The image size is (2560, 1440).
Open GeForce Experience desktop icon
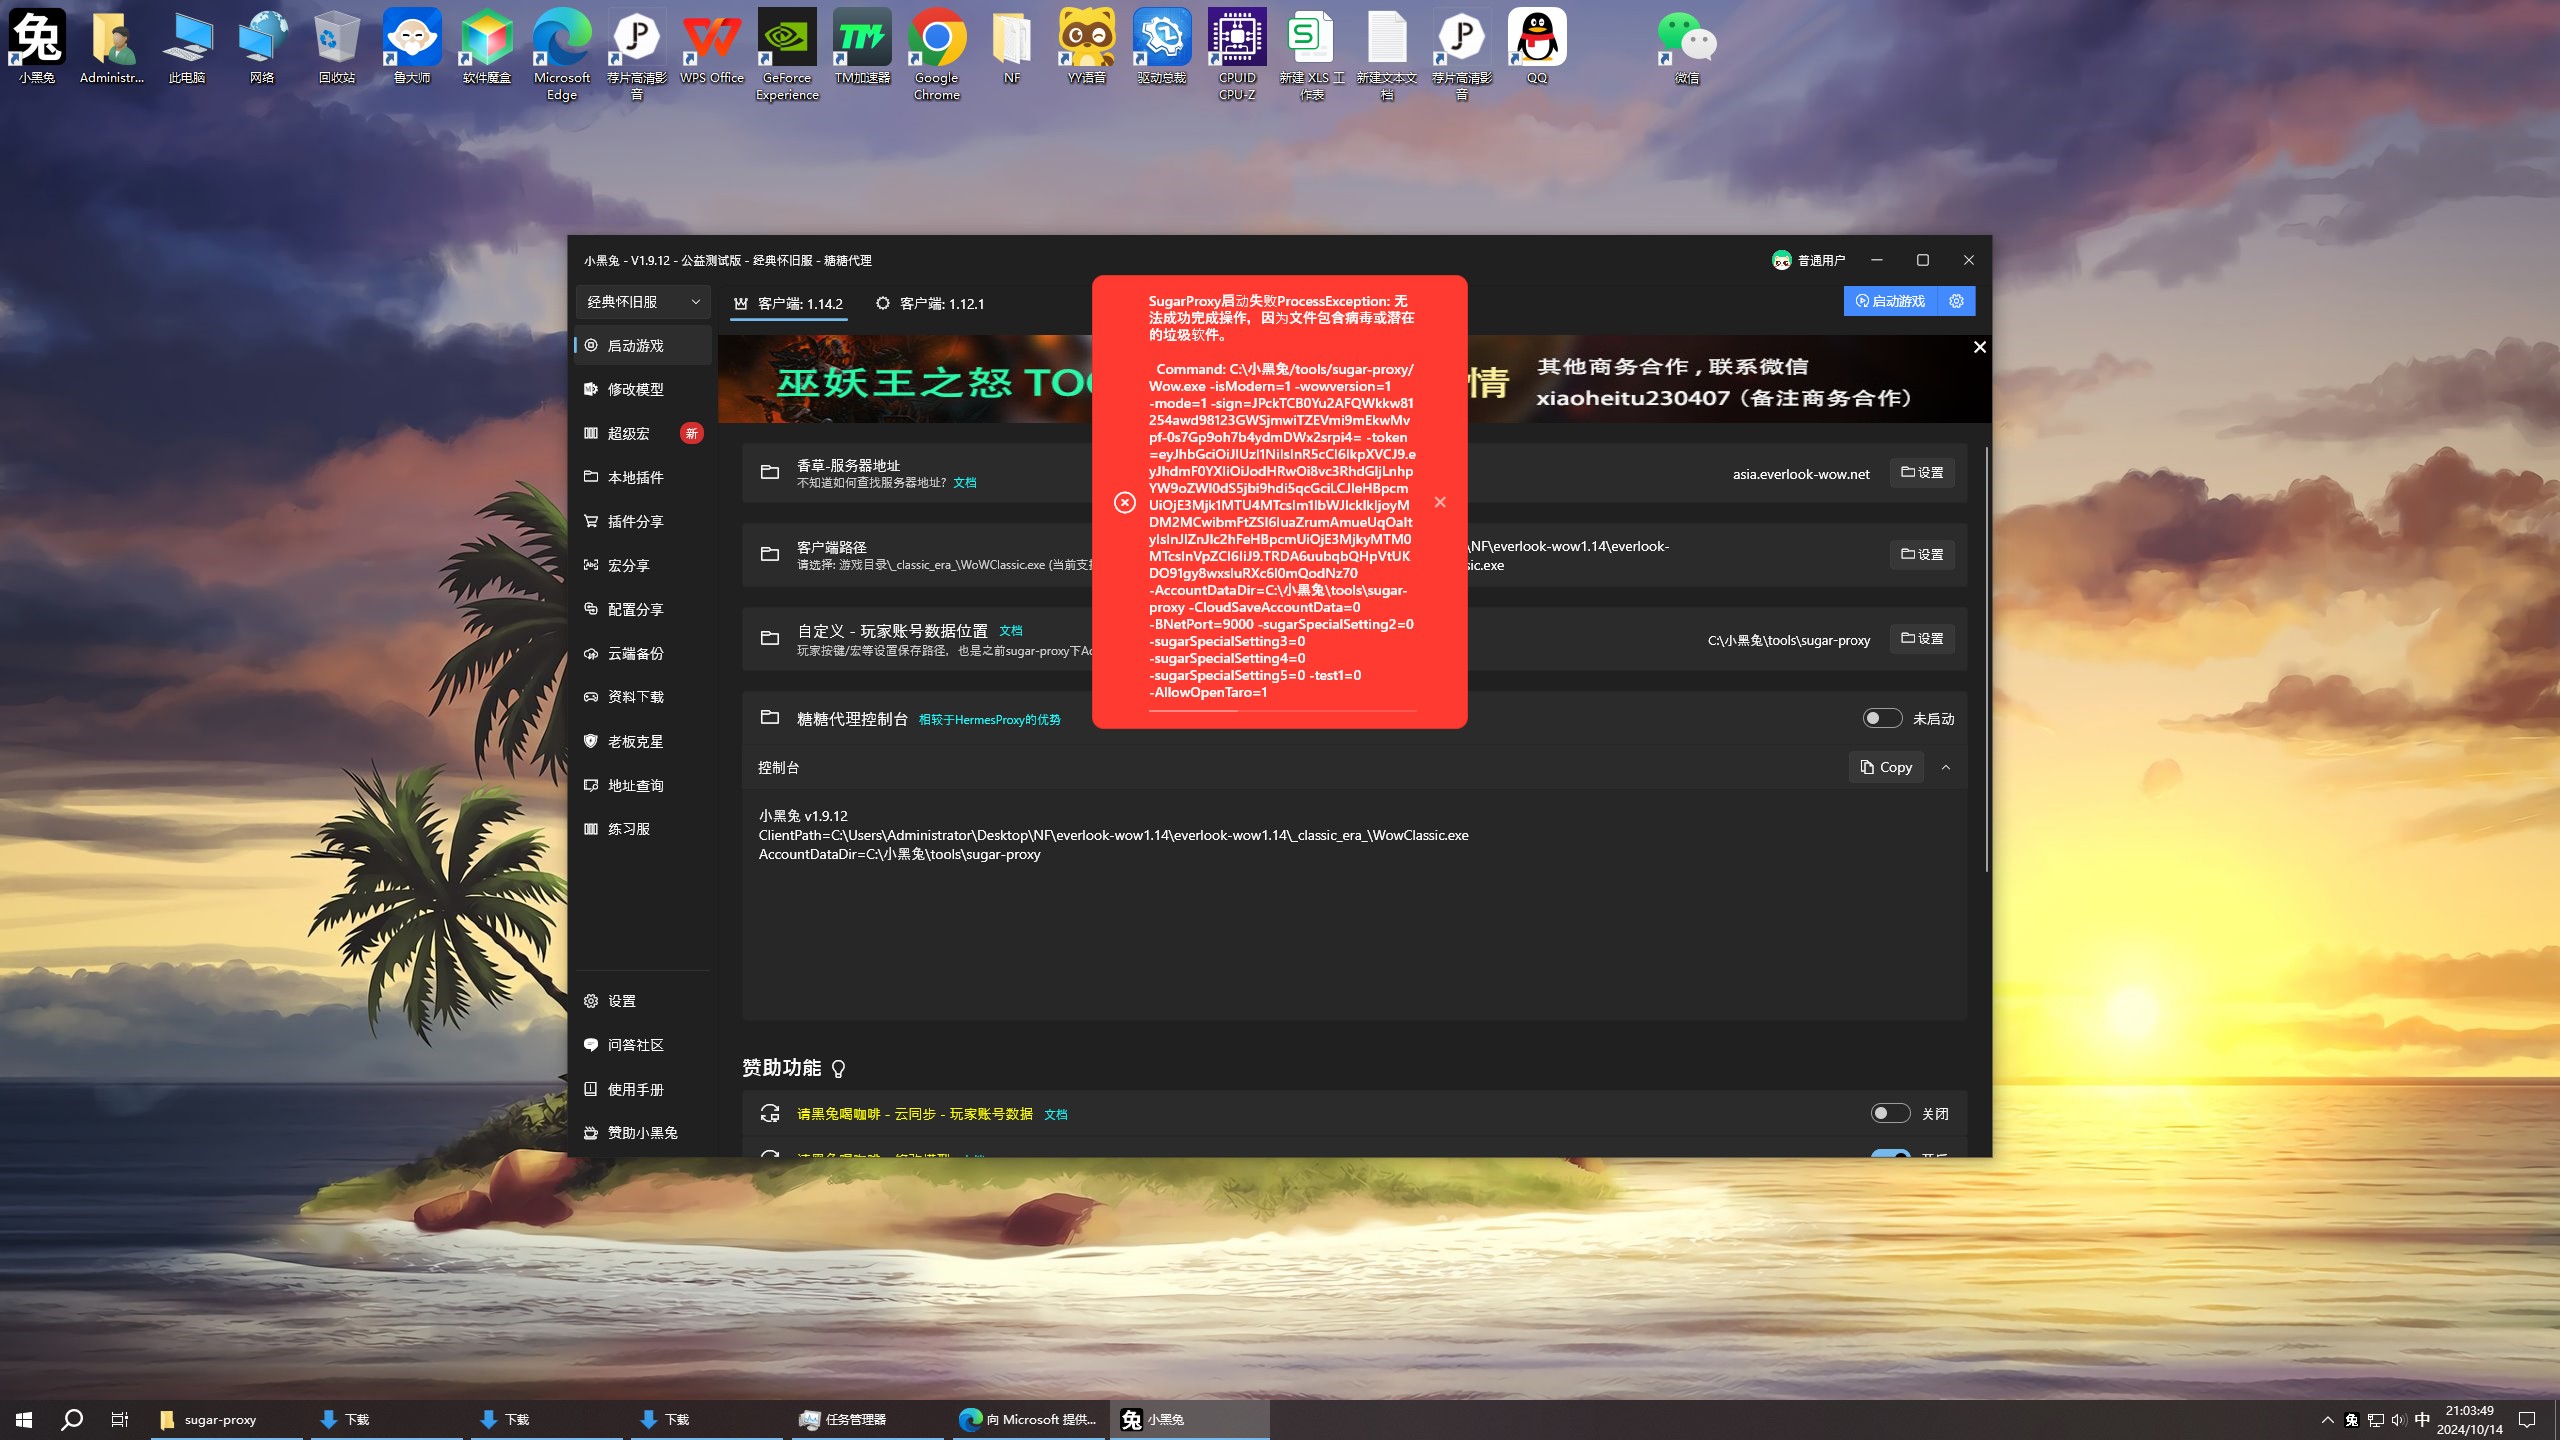[787, 55]
